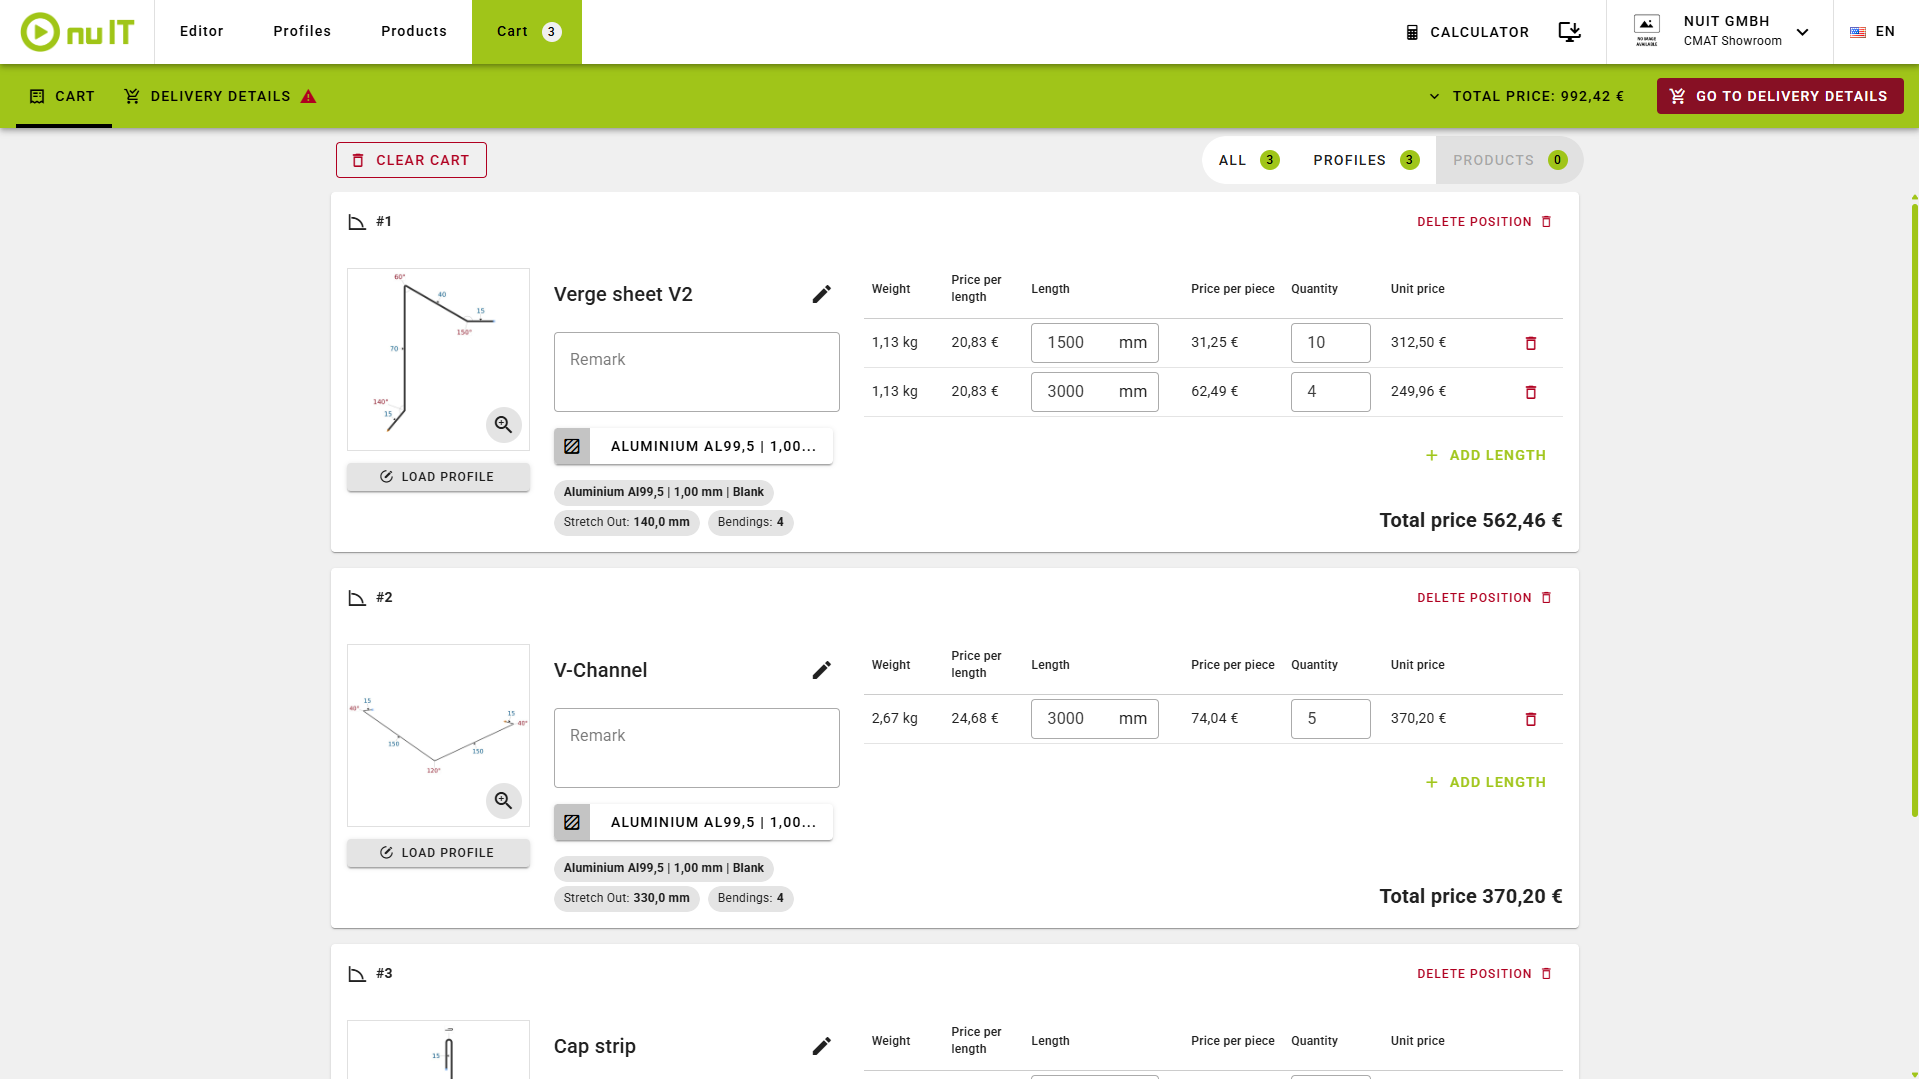Click the Remark field of Verge sheet V2
The height and width of the screenshot is (1079, 1919).
pyautogui.click(x=697, y=372)
